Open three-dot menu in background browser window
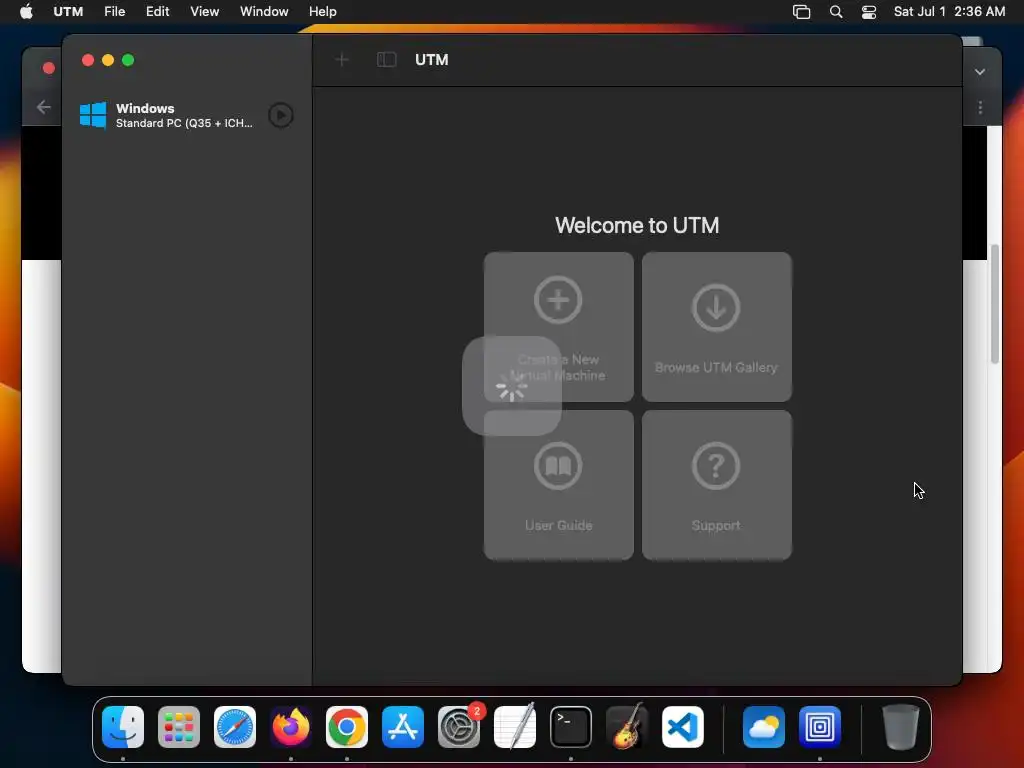Screen dimensions: 1024x768 click(x=980, y=108)
